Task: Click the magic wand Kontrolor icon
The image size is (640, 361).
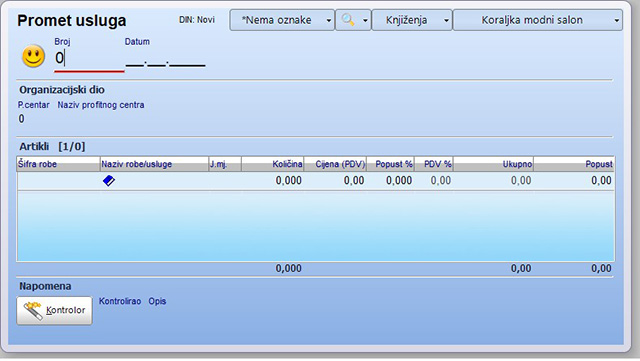Action: [33, 311]
